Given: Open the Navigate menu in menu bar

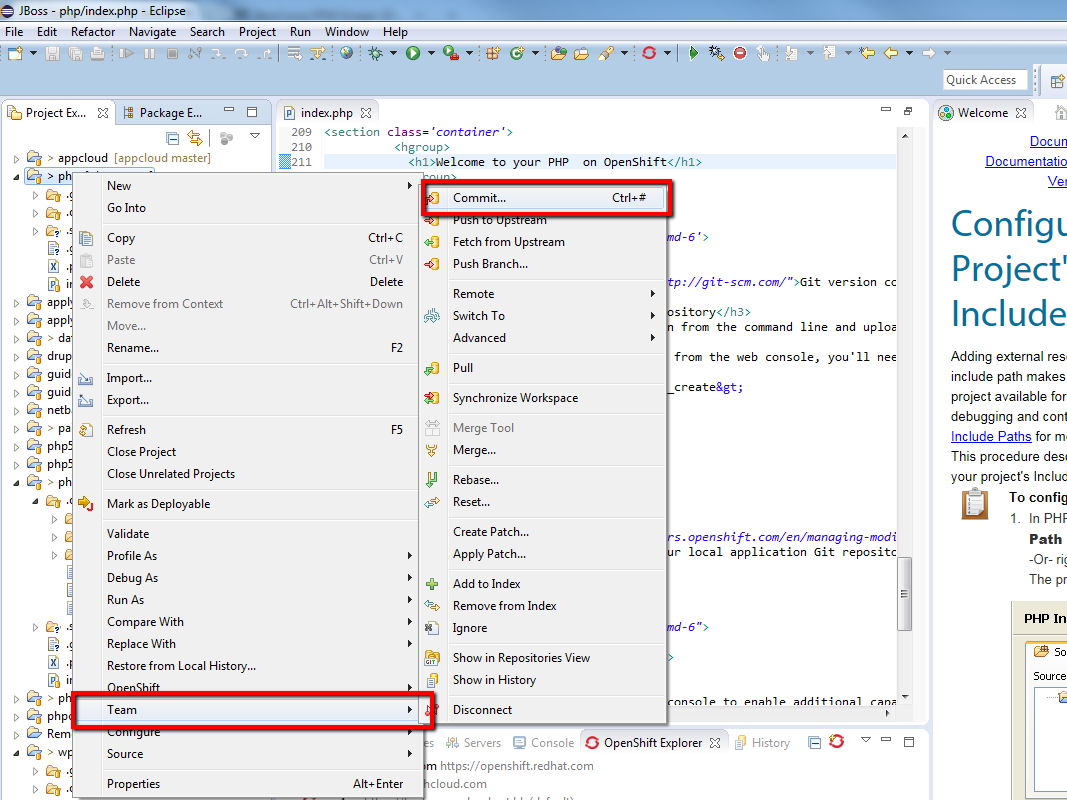Looking at the screenshot, I should pyautogui.click(x=152, y=31).
